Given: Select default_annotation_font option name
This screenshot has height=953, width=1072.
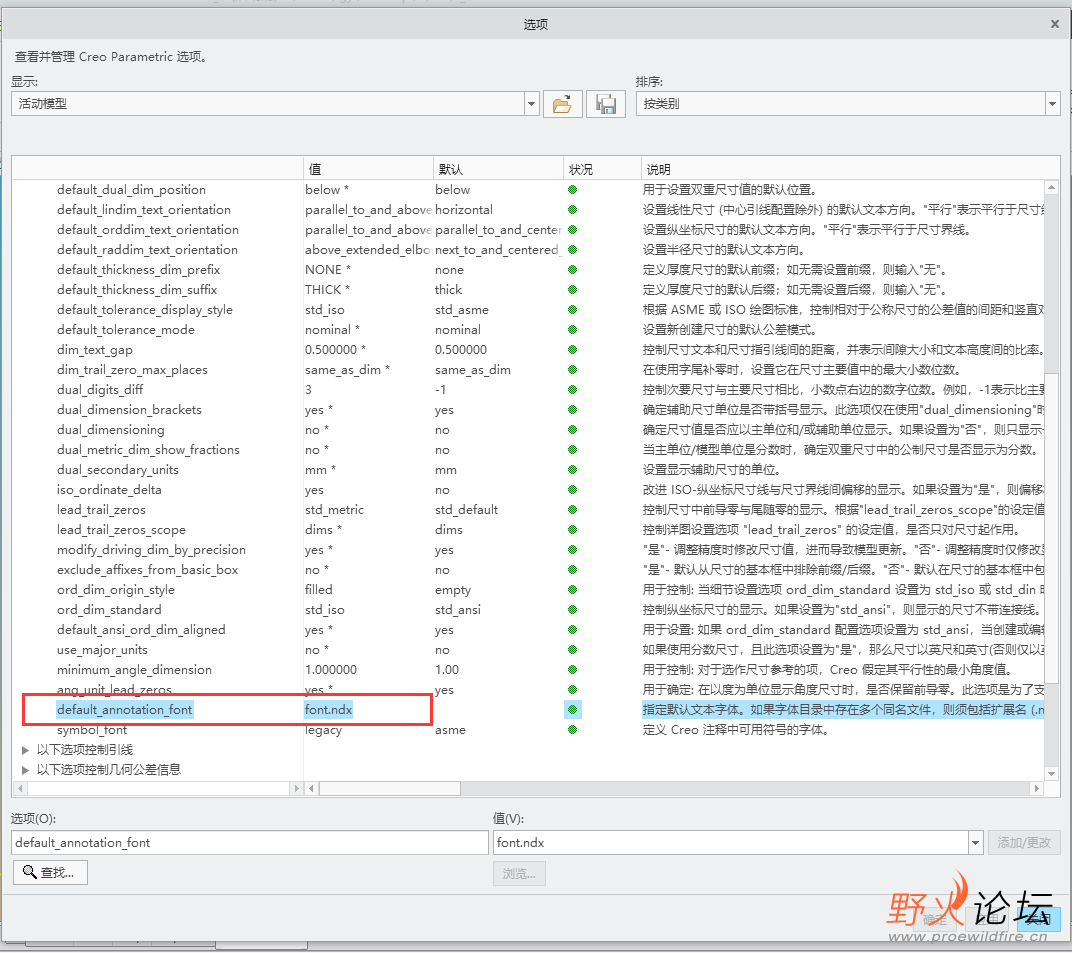Looking at the screenshot, I should (124, 710).
